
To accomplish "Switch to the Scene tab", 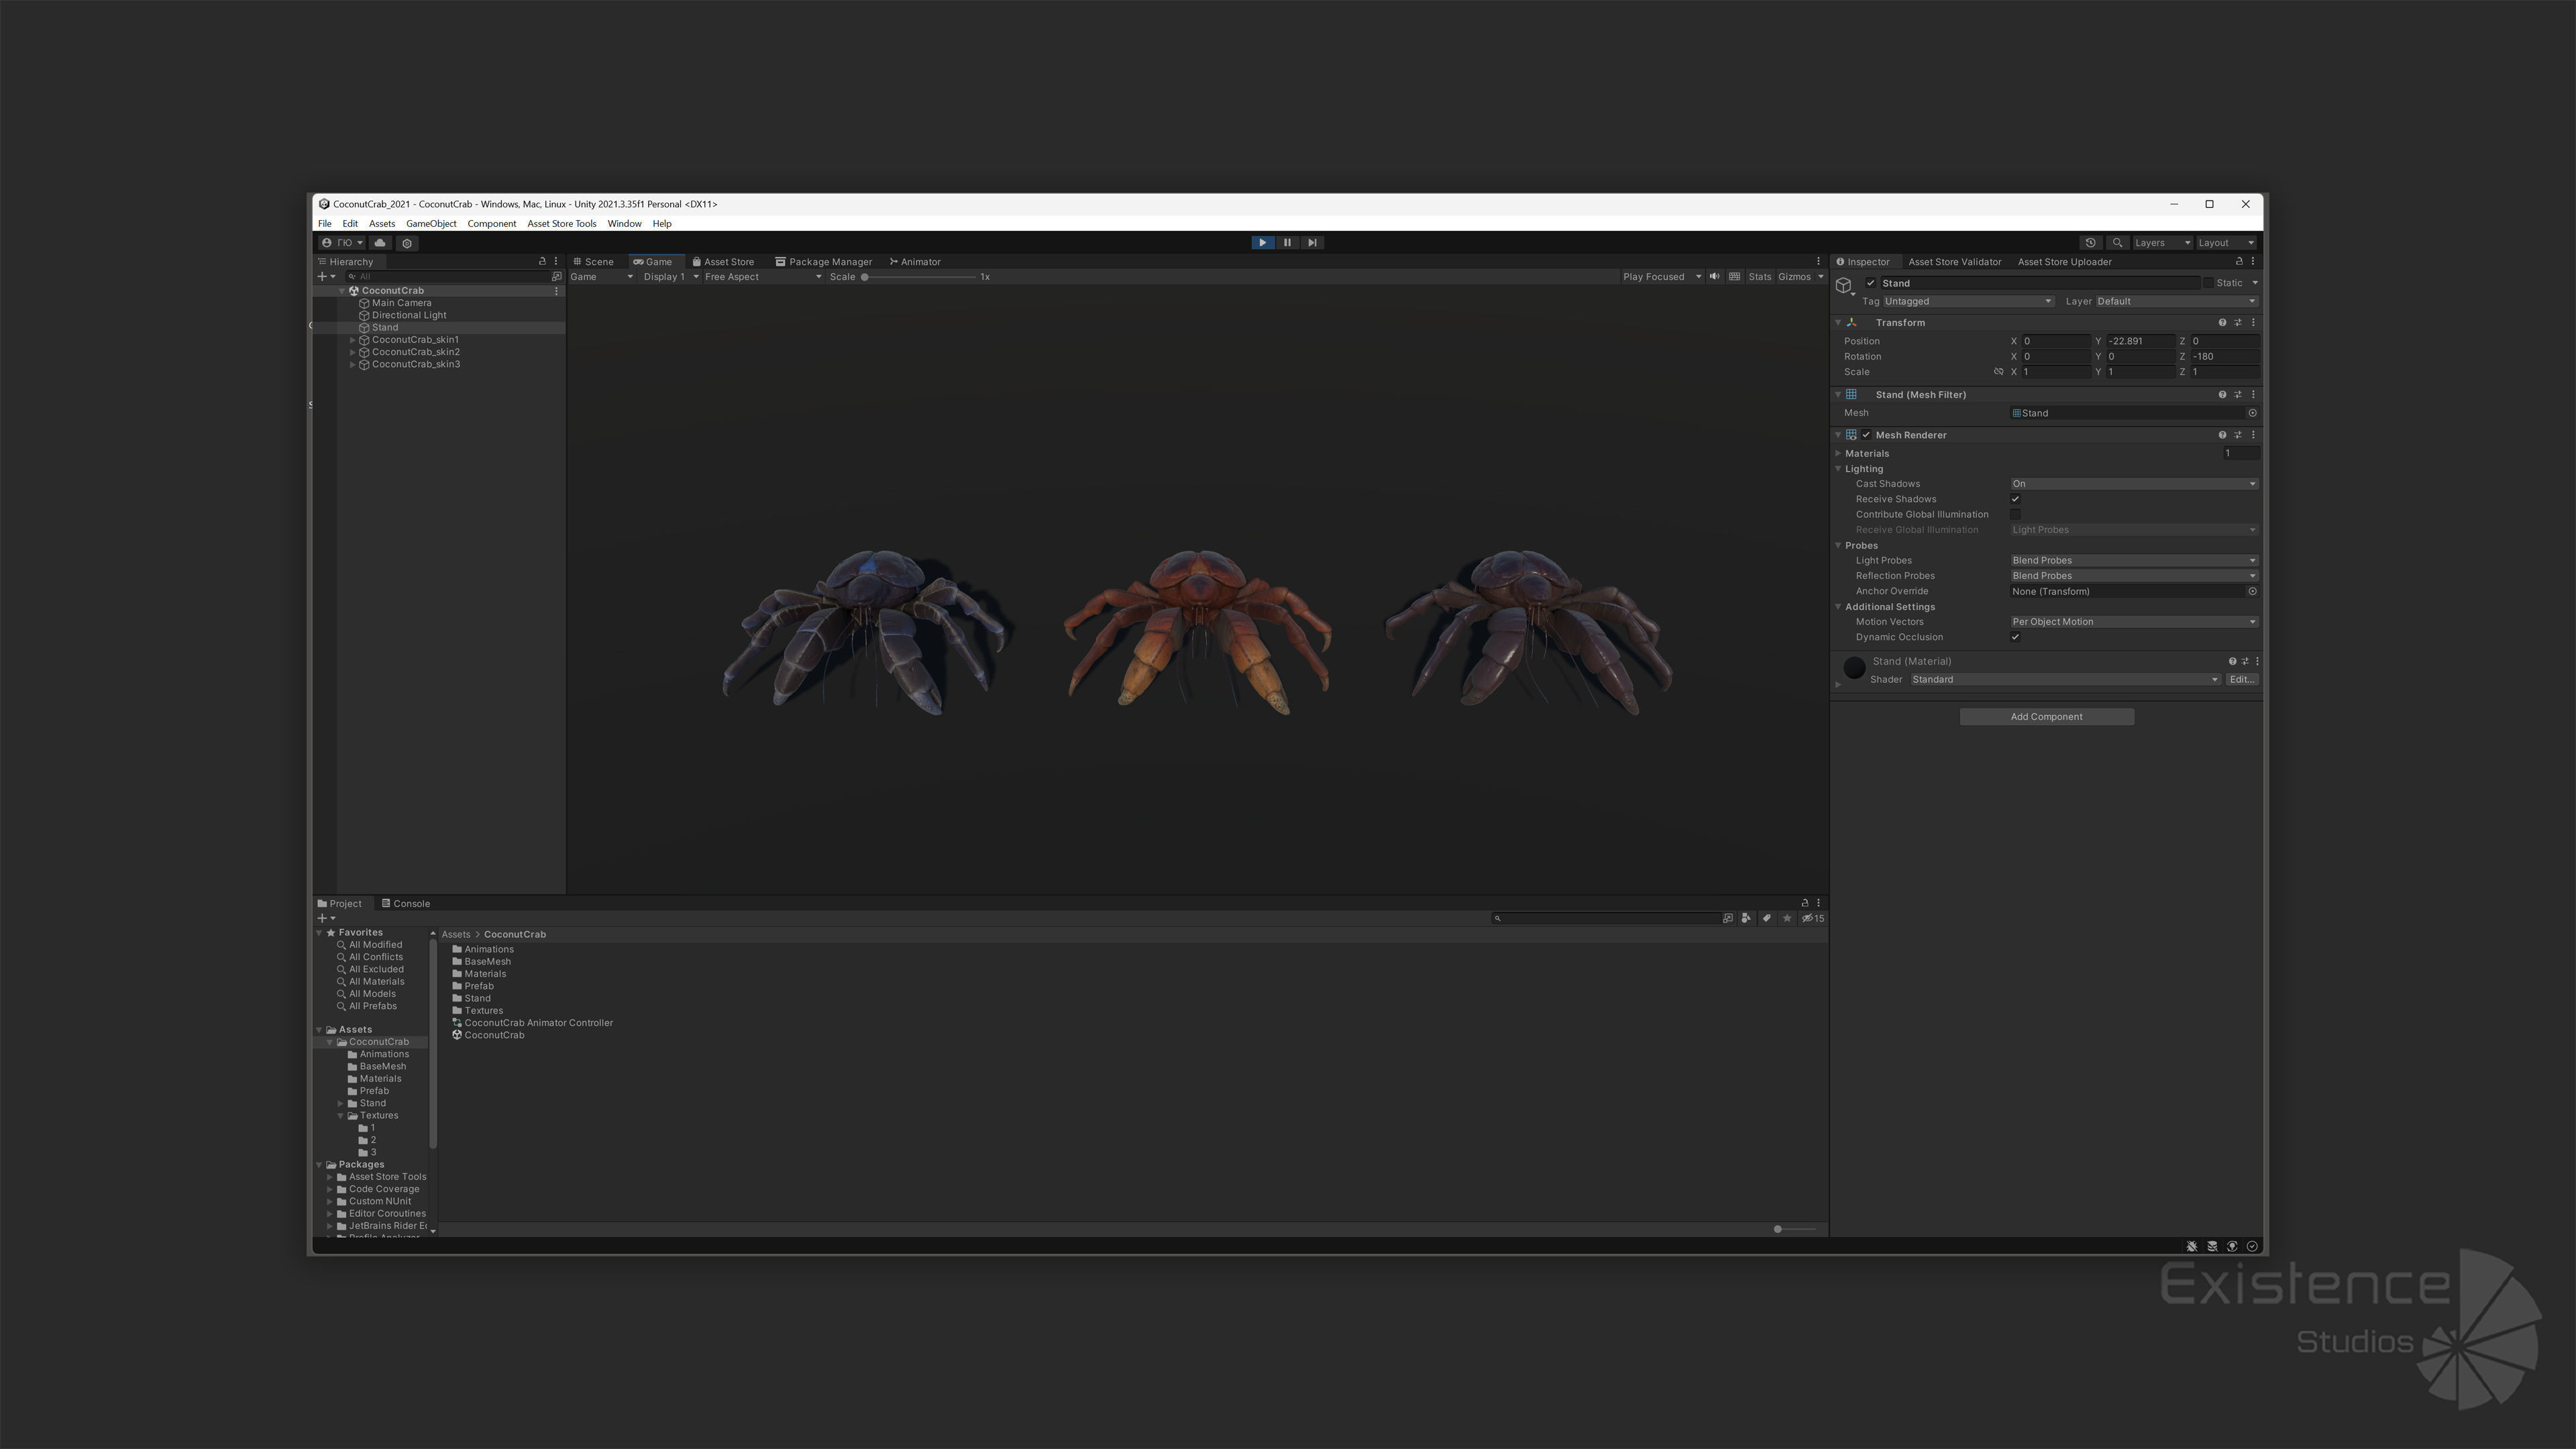I will pos(594,262).
